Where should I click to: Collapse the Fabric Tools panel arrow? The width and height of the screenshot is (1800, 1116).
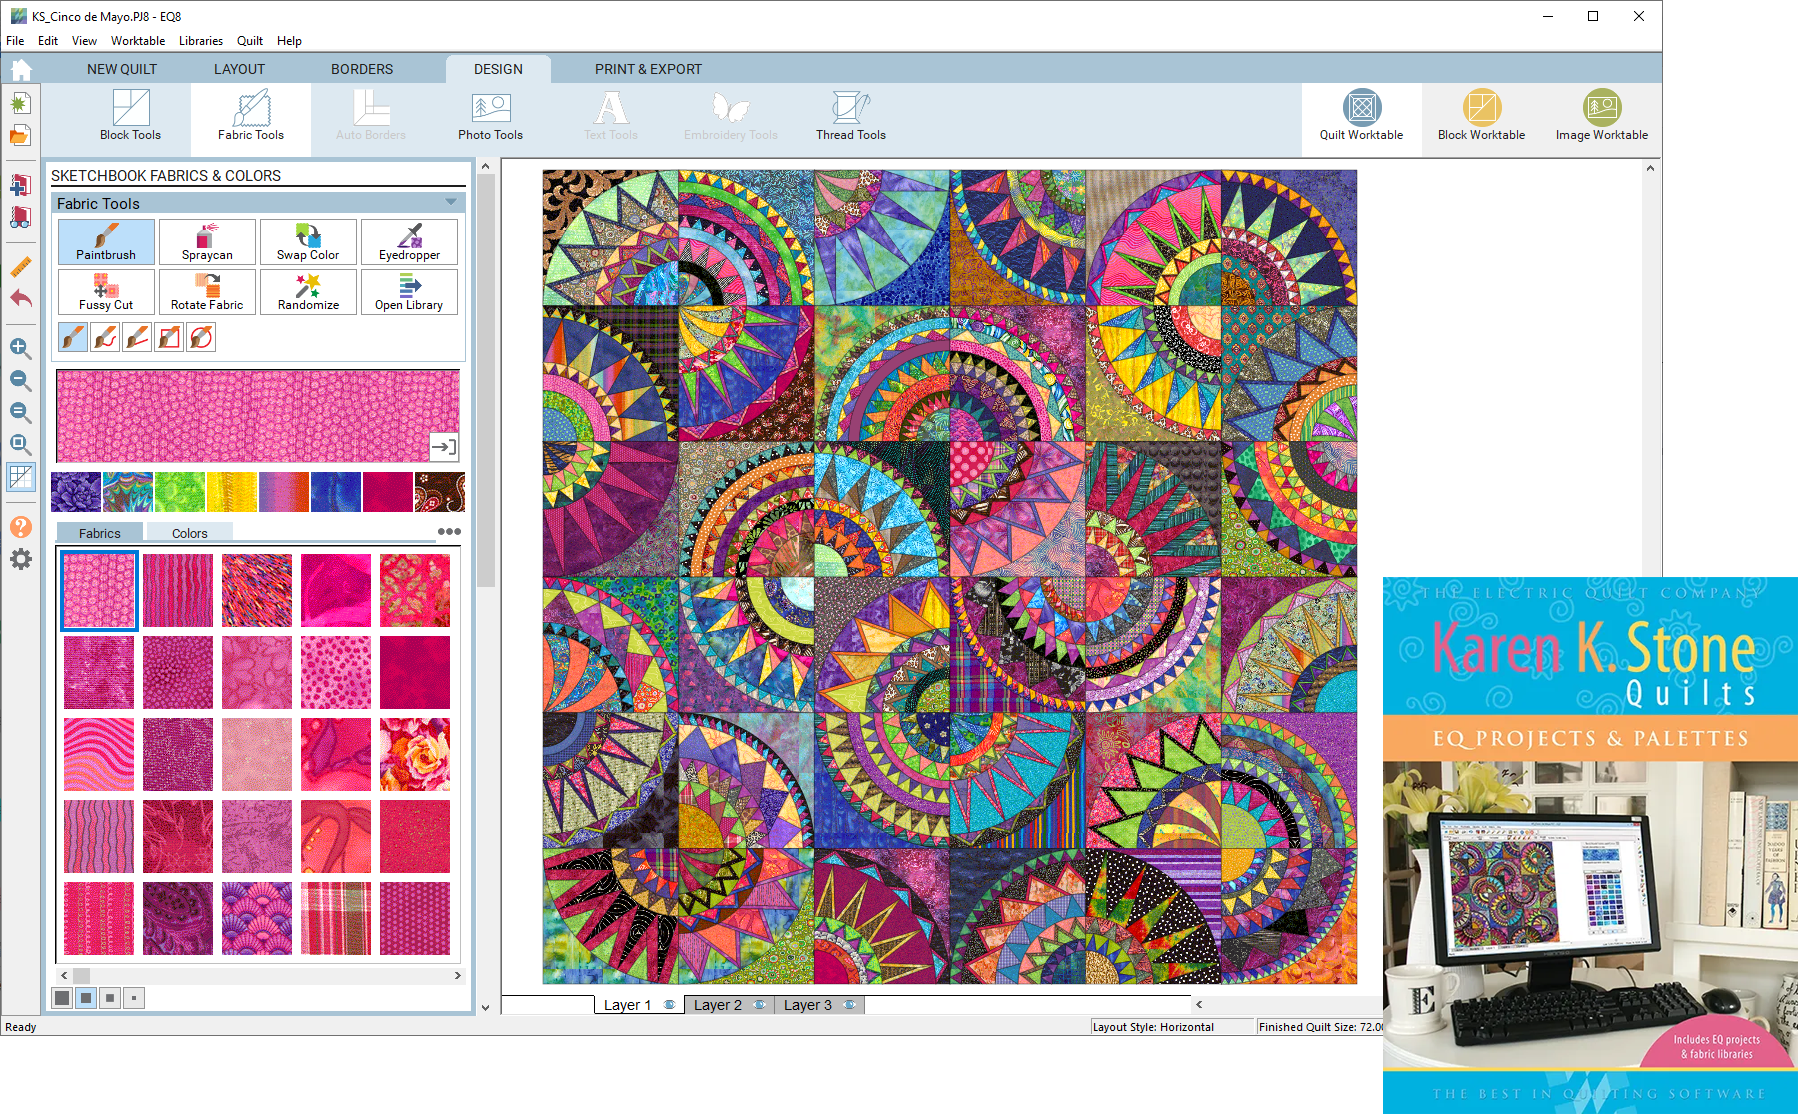451,203
